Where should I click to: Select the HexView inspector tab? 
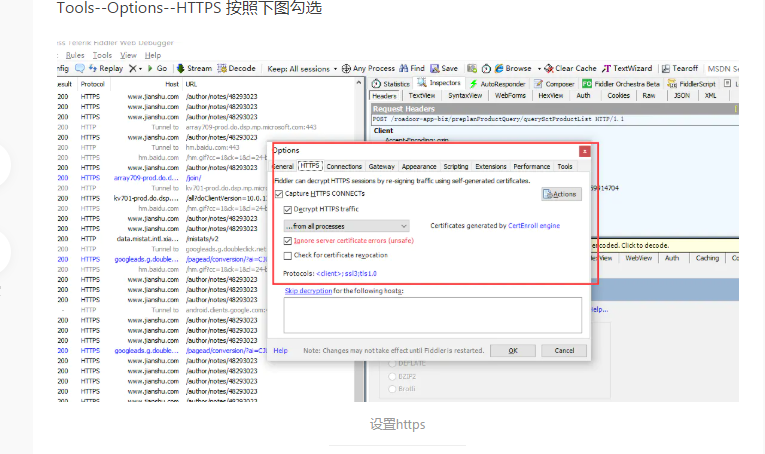point(551,96)
